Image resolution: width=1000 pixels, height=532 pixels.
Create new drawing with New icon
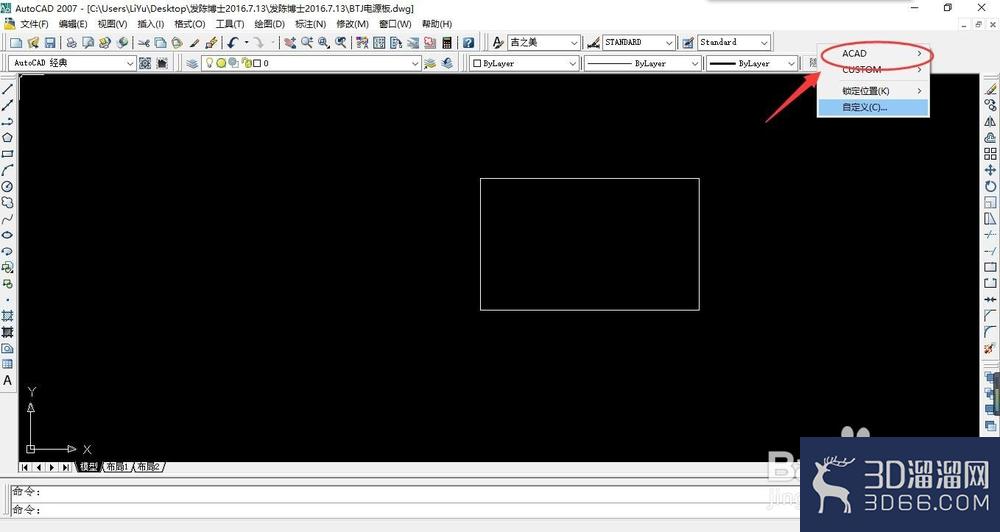(17, 42)
